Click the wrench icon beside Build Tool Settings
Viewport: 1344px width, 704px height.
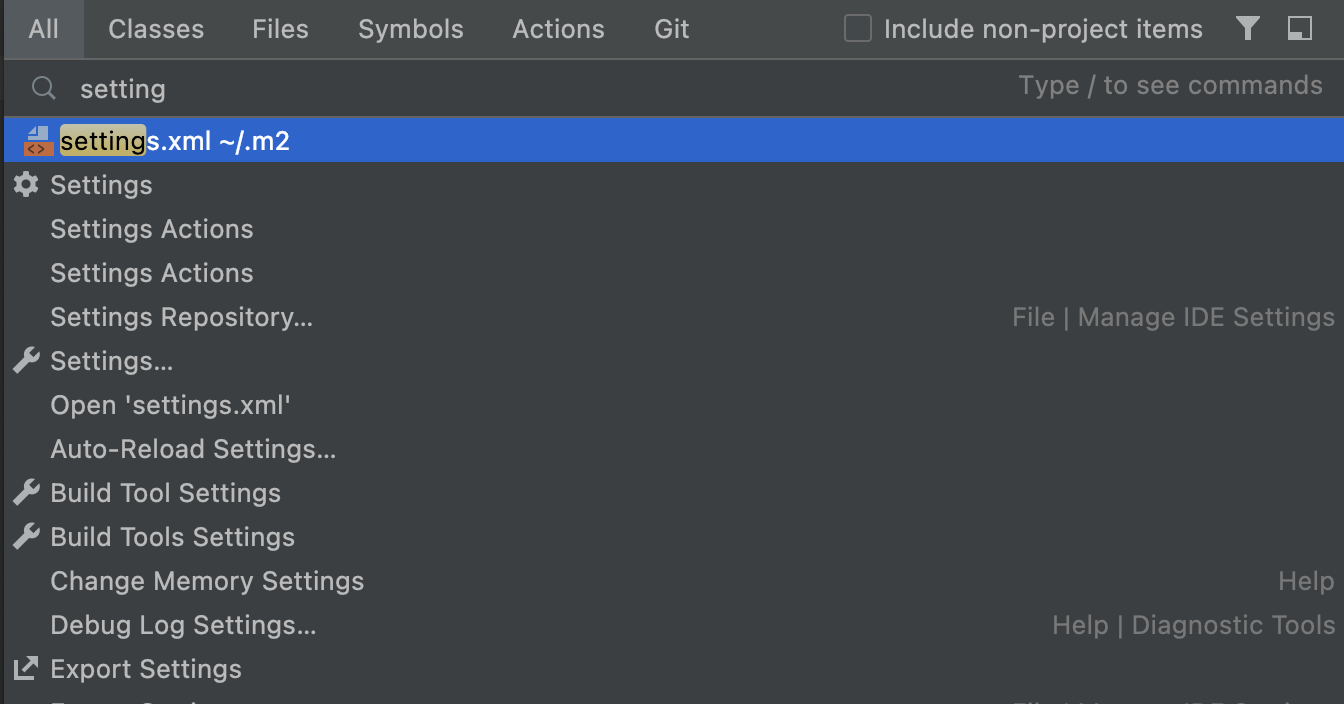click(x=26, y=493)
